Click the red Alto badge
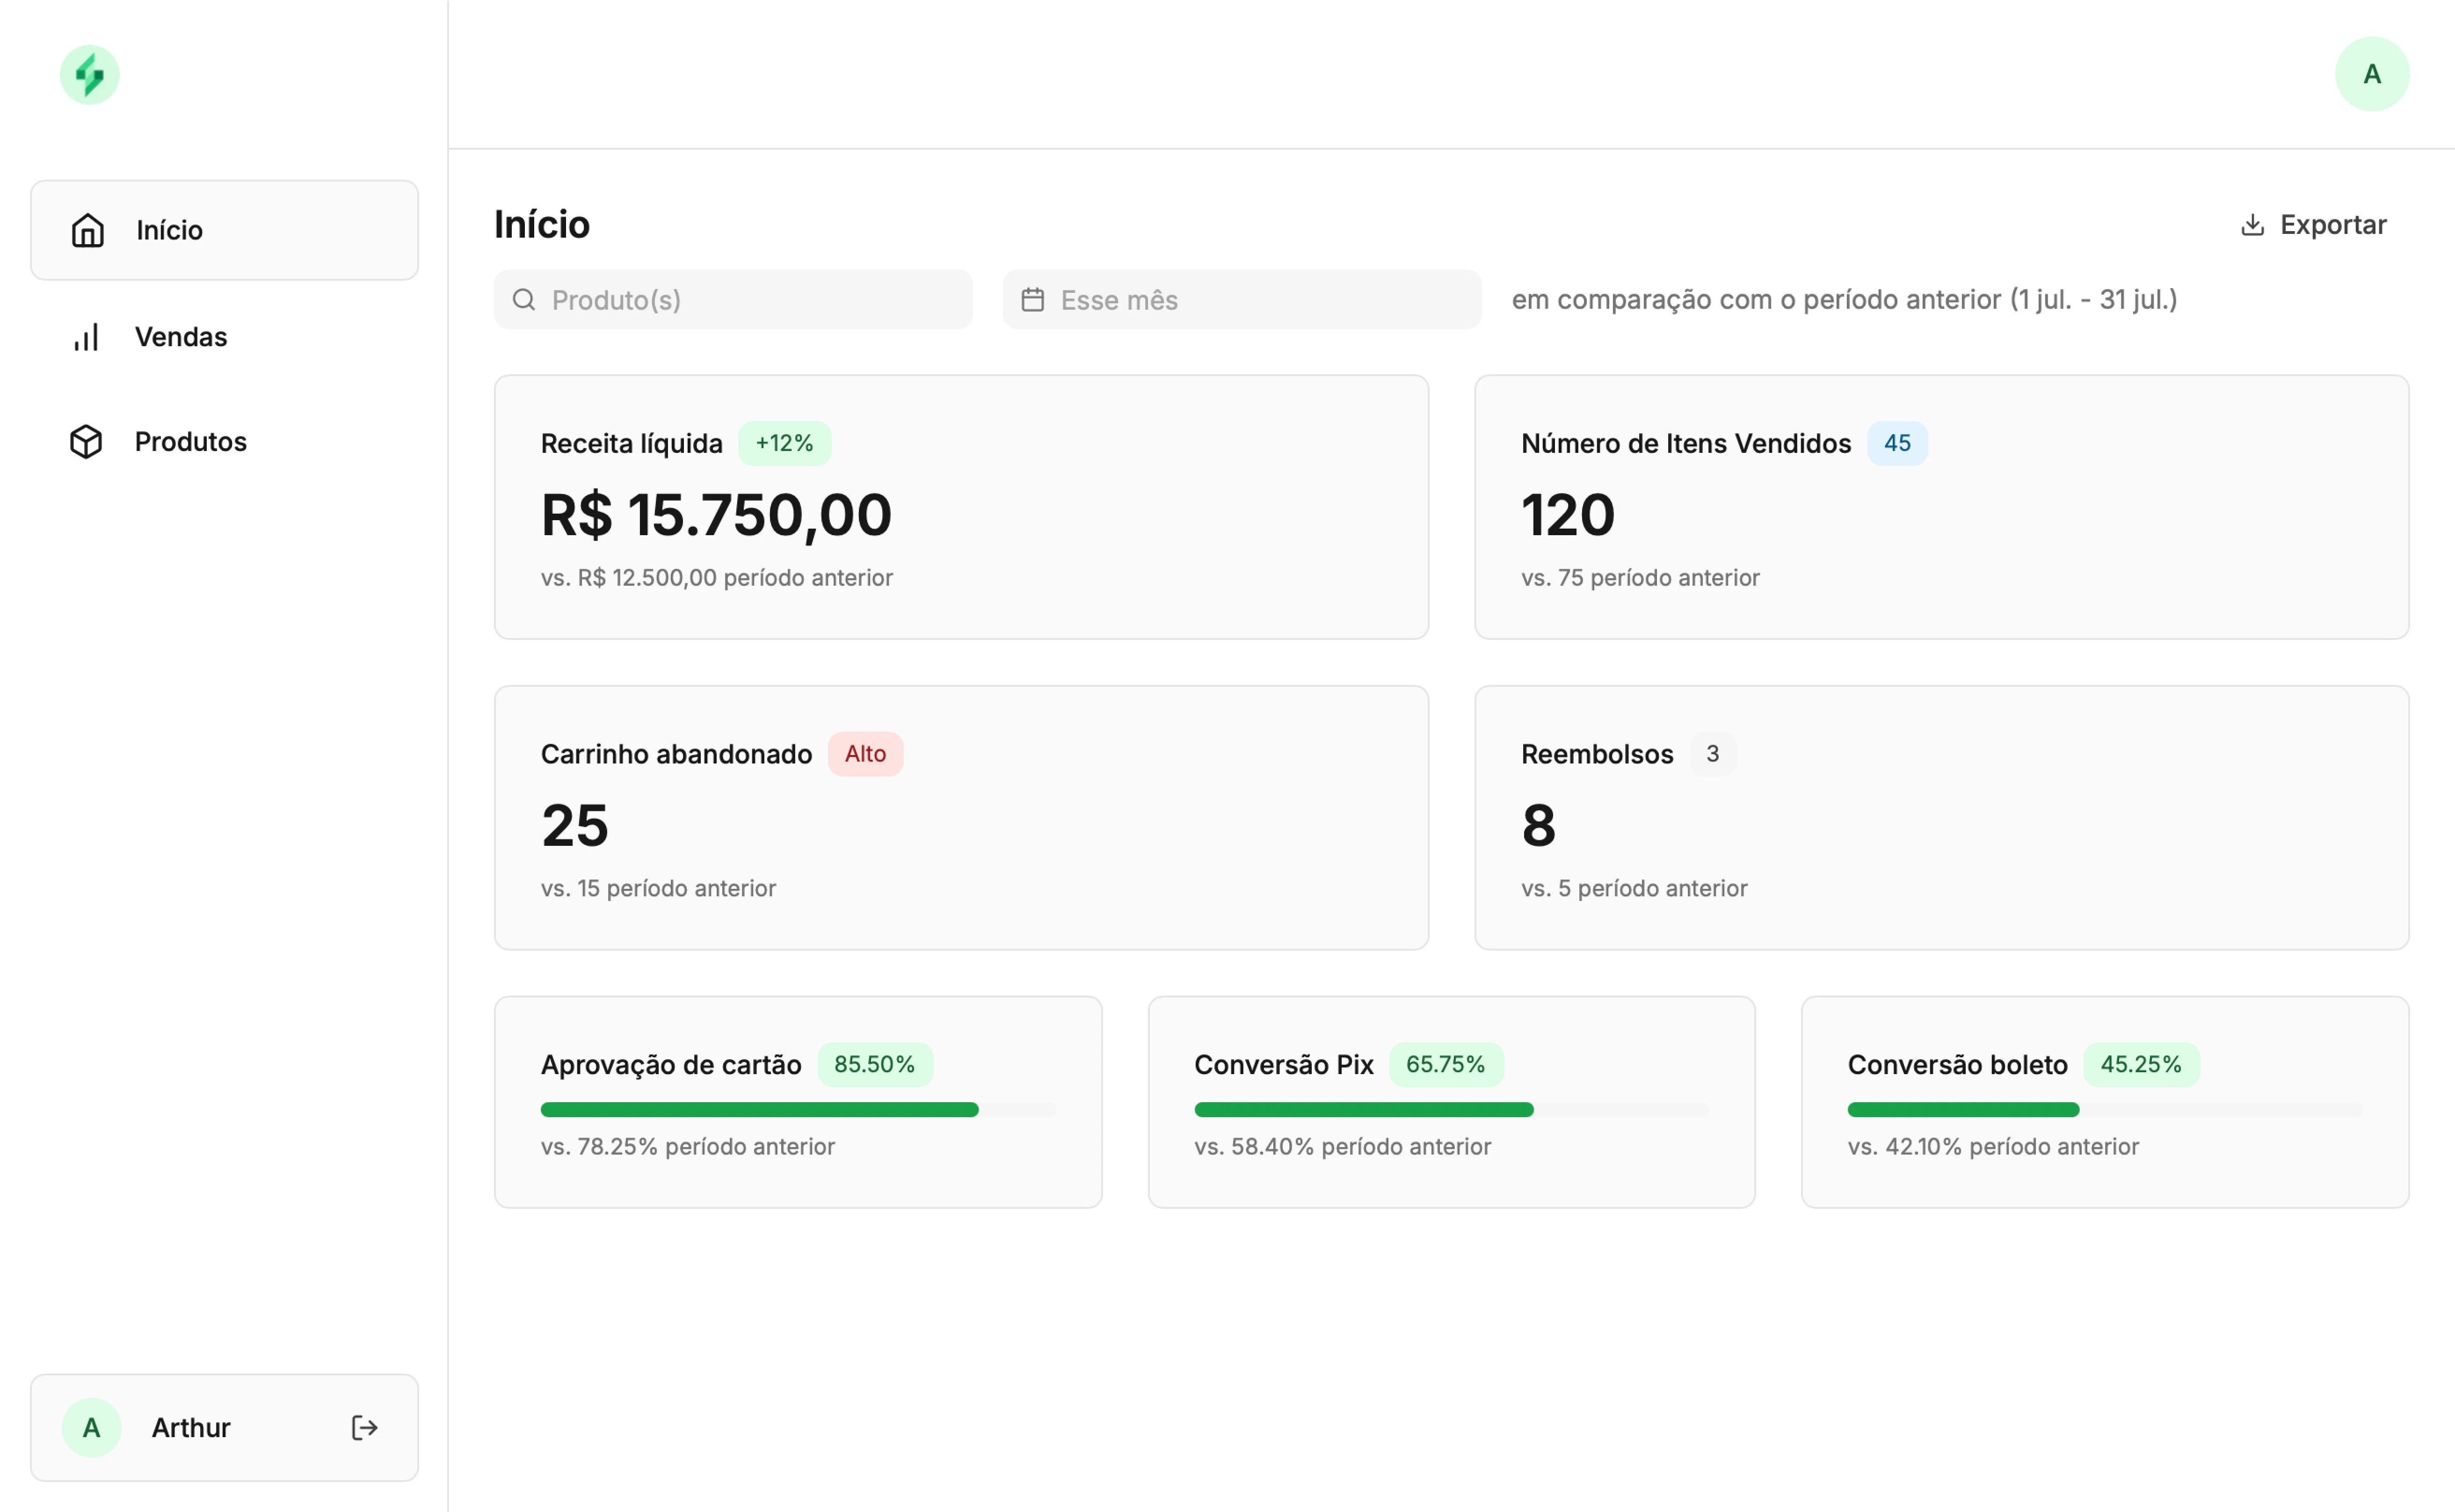 pyautogui.click(x=865, y=754)
